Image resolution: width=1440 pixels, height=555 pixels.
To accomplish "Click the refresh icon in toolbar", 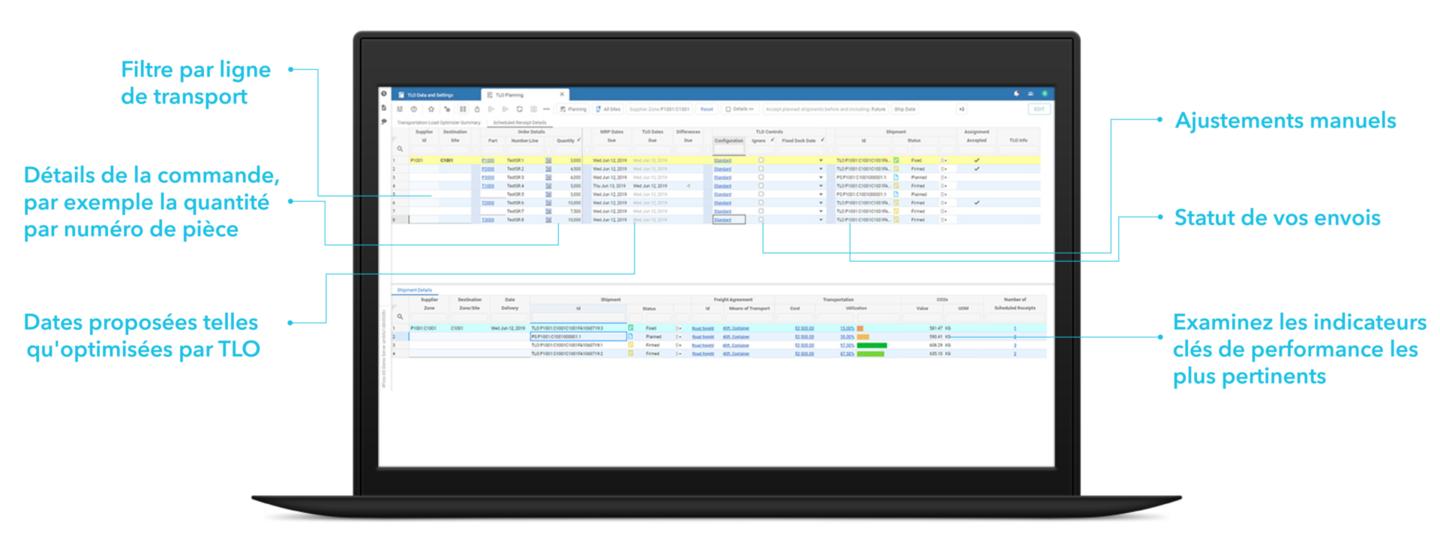I will [520, 109].
